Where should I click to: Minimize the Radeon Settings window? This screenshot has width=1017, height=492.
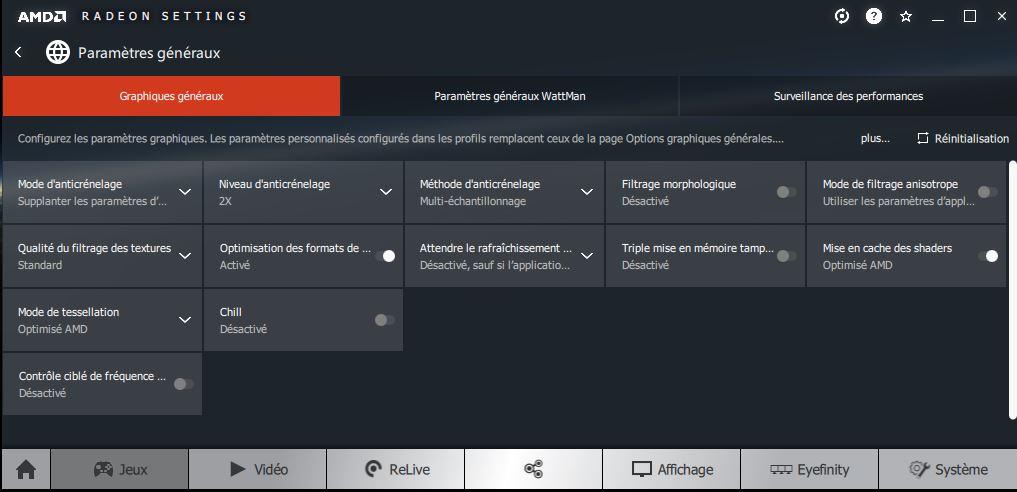click(x=938, y=18)
